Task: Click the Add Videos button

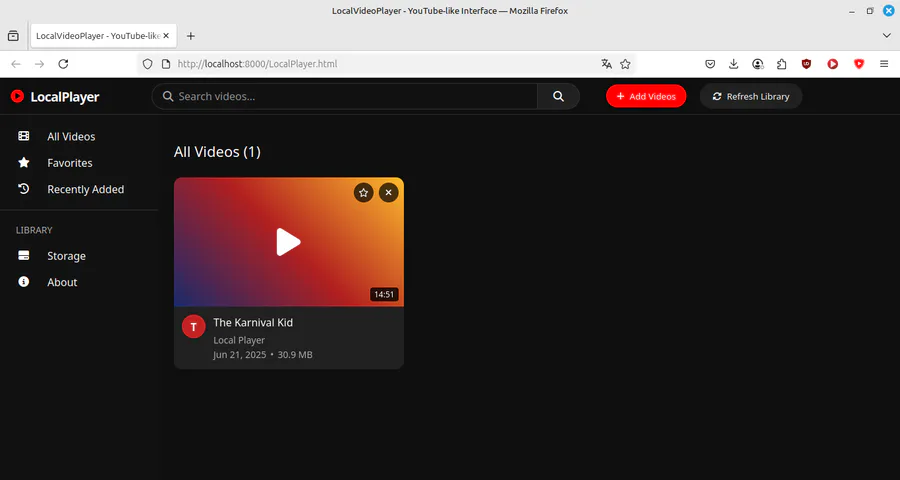Action: click(646, 96)
